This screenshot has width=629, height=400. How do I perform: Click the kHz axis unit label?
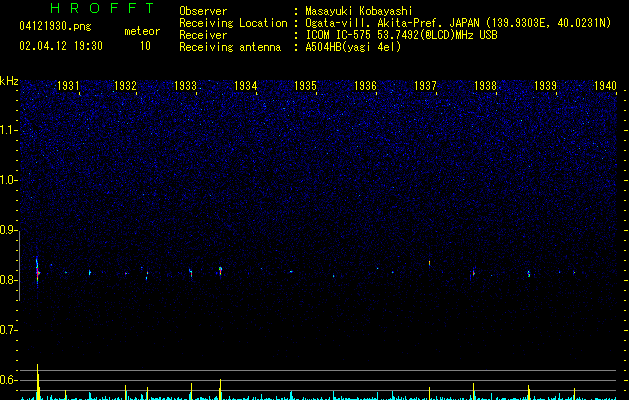tap(9, 81)
